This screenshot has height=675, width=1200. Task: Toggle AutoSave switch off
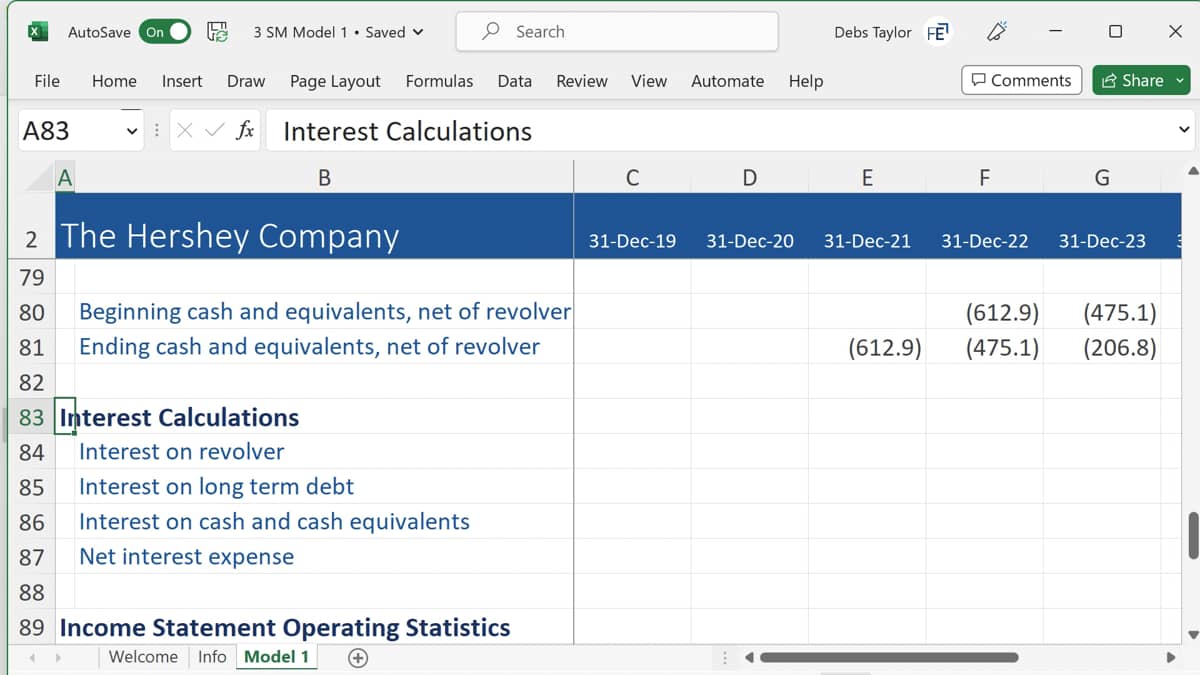coord(165,32)
